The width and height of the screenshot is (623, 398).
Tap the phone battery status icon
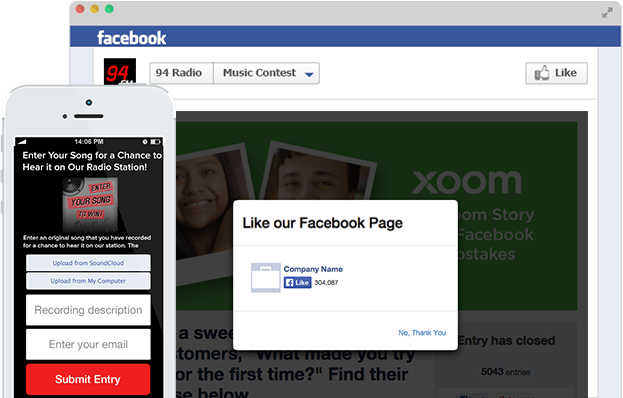point(155,141)
